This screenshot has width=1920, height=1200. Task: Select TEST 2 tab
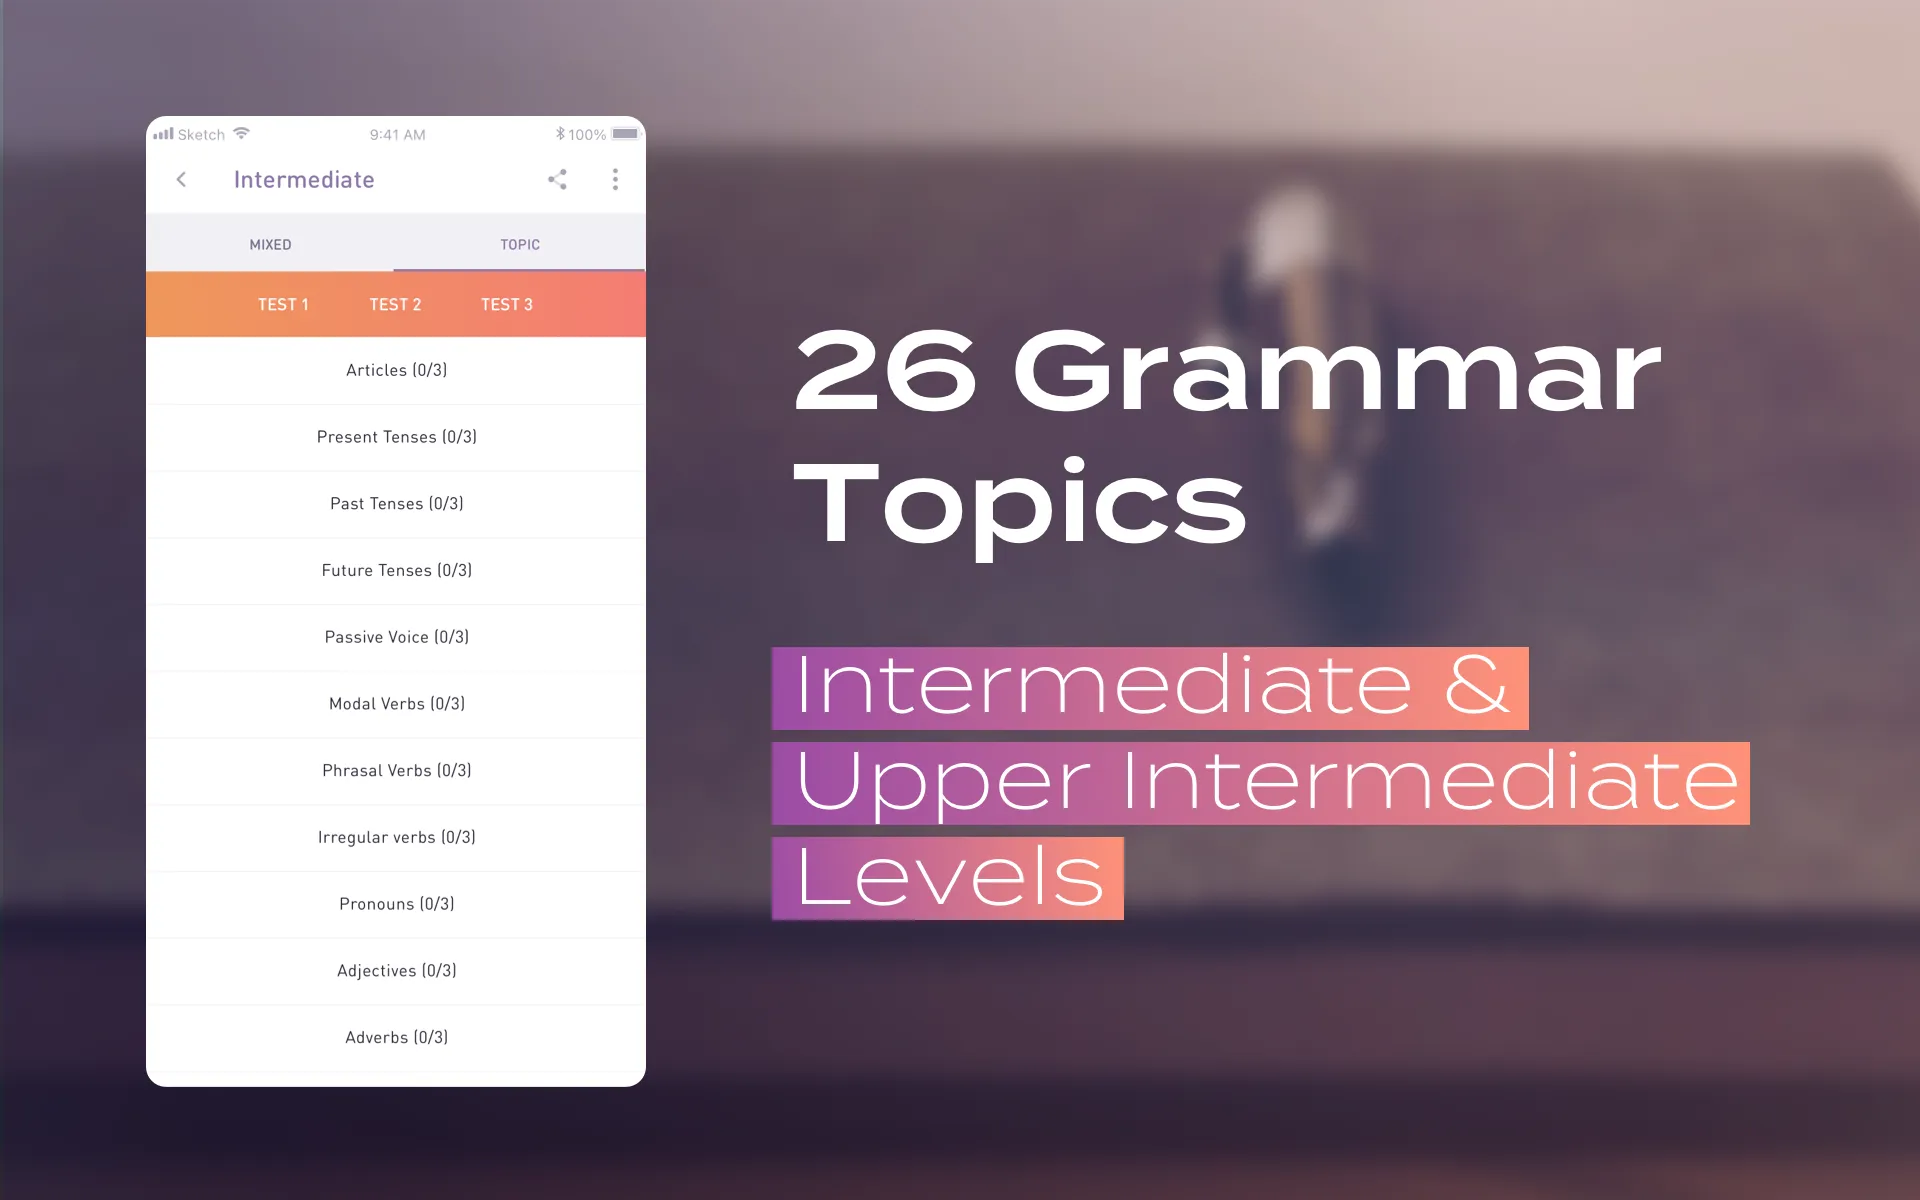tap(393, 303)
